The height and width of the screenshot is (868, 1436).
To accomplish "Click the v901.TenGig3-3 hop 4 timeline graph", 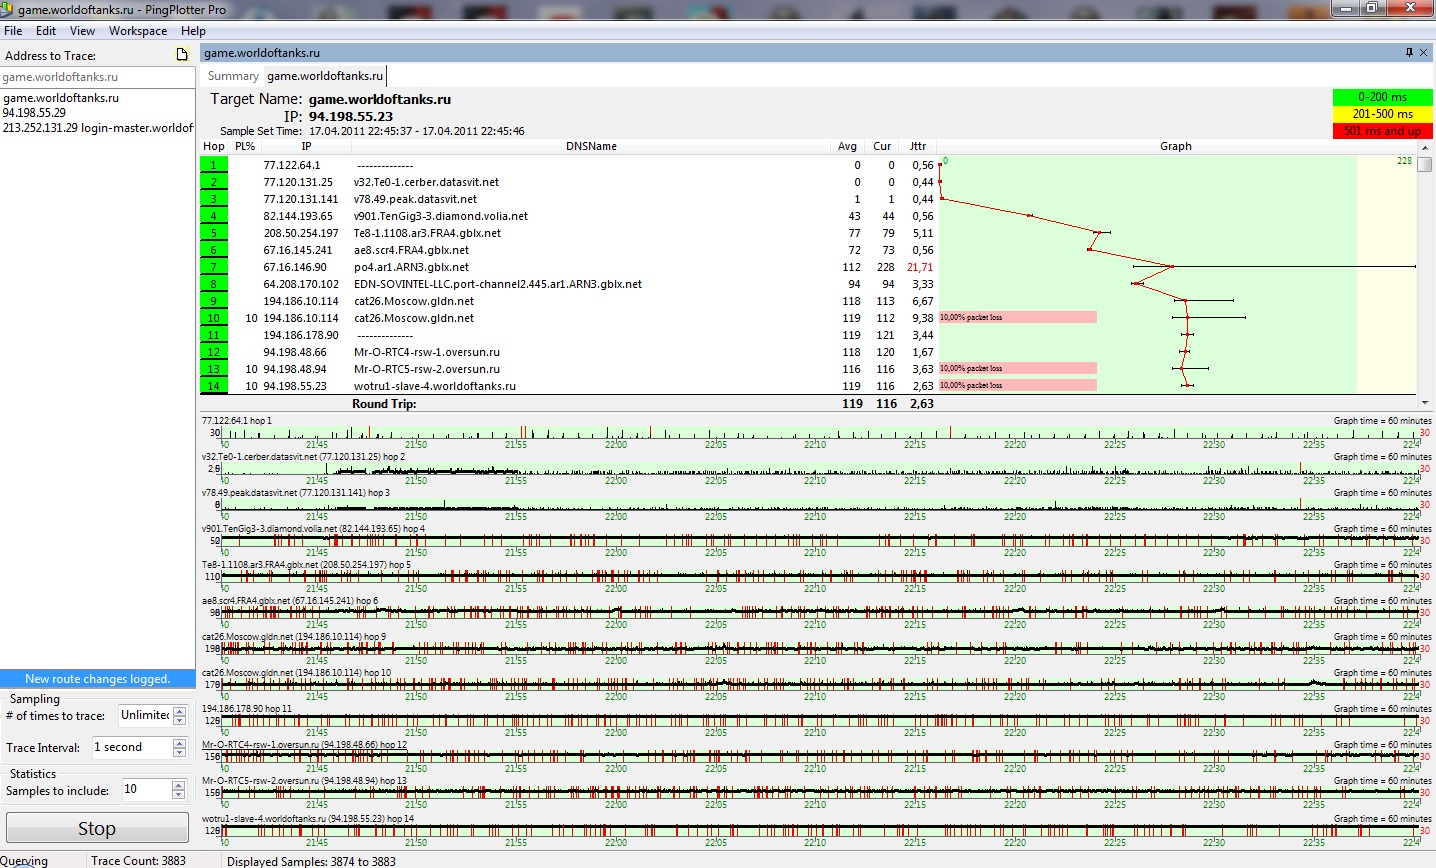I will (820, 541).
